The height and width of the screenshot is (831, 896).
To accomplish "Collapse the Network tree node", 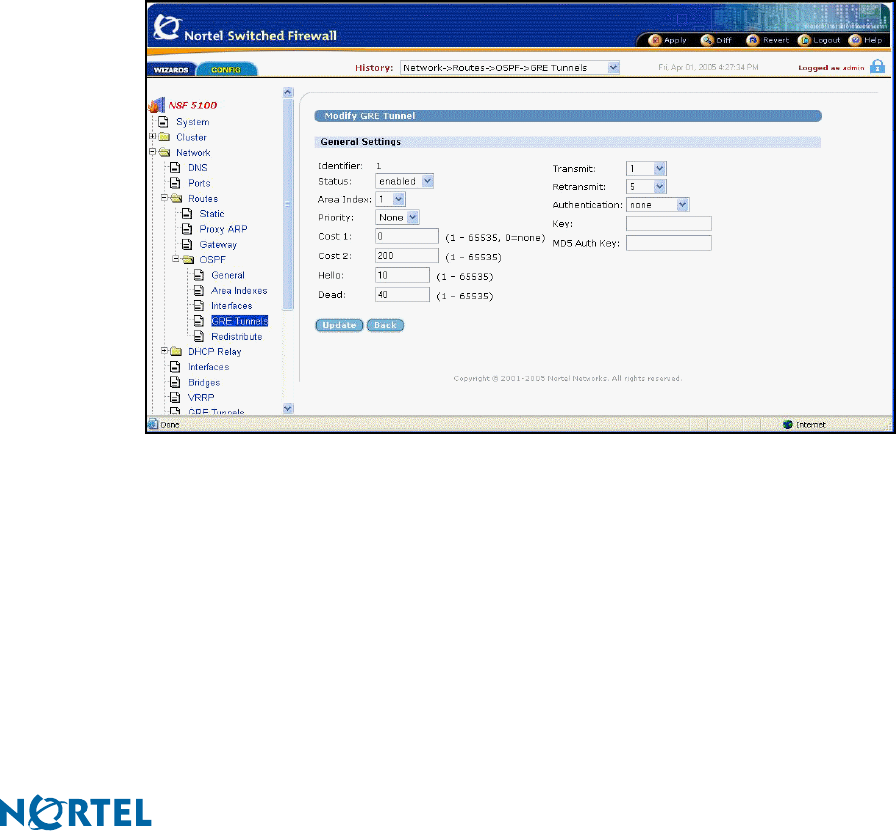I will point(153,152).
